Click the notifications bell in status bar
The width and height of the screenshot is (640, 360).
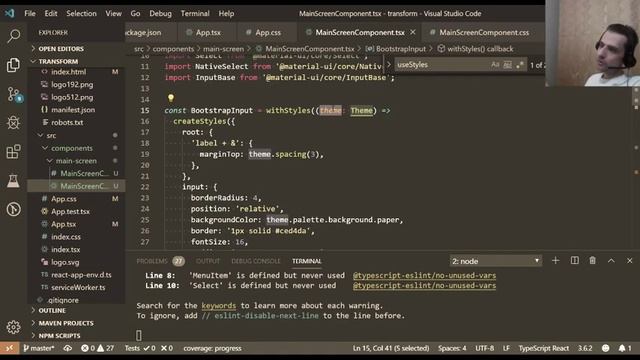(x=624, y=348)
